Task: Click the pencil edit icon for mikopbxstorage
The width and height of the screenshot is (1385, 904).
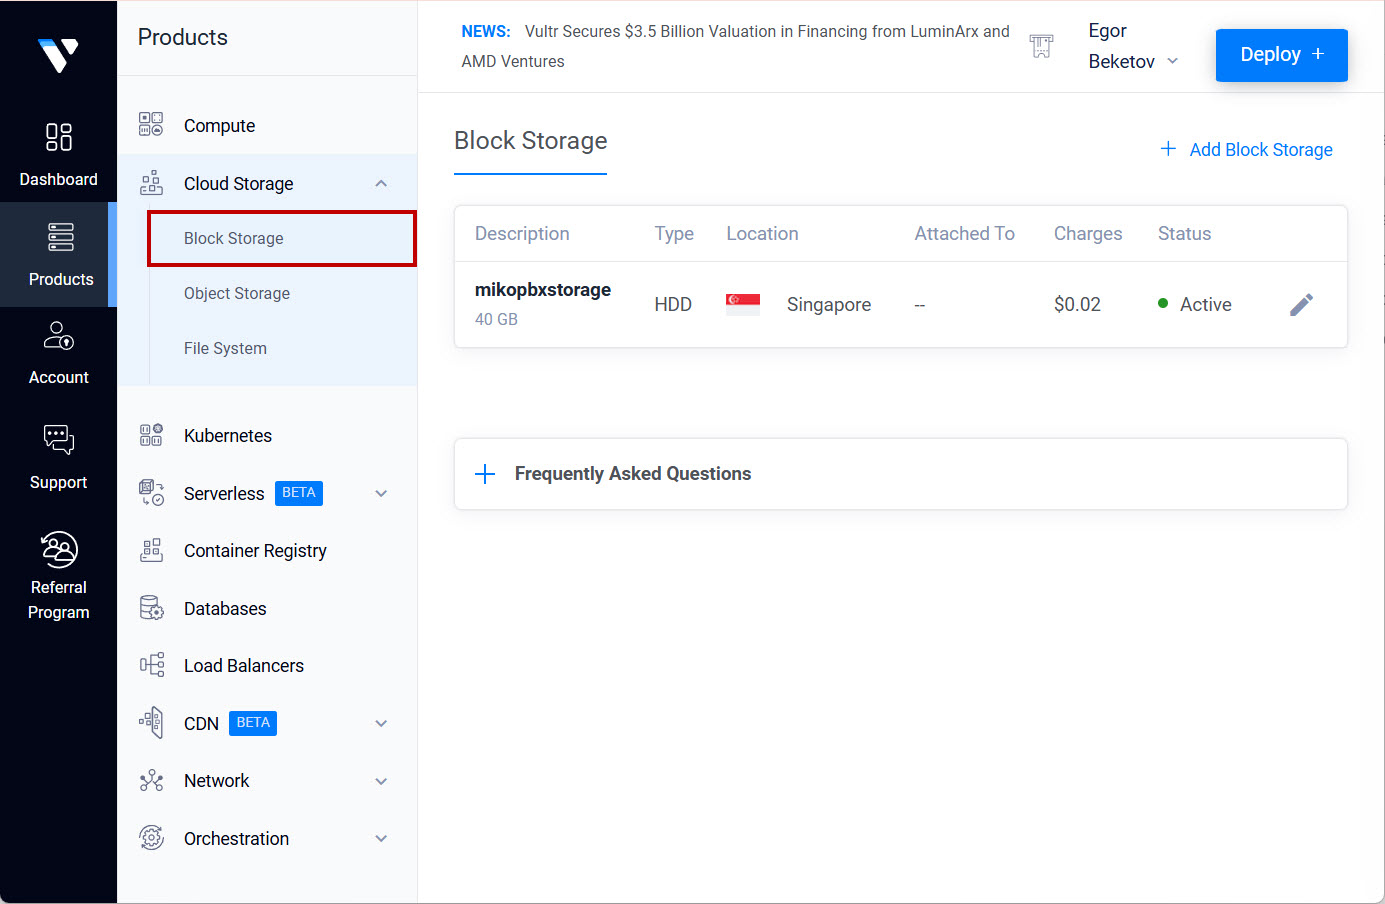Action: coord(1301,305)
